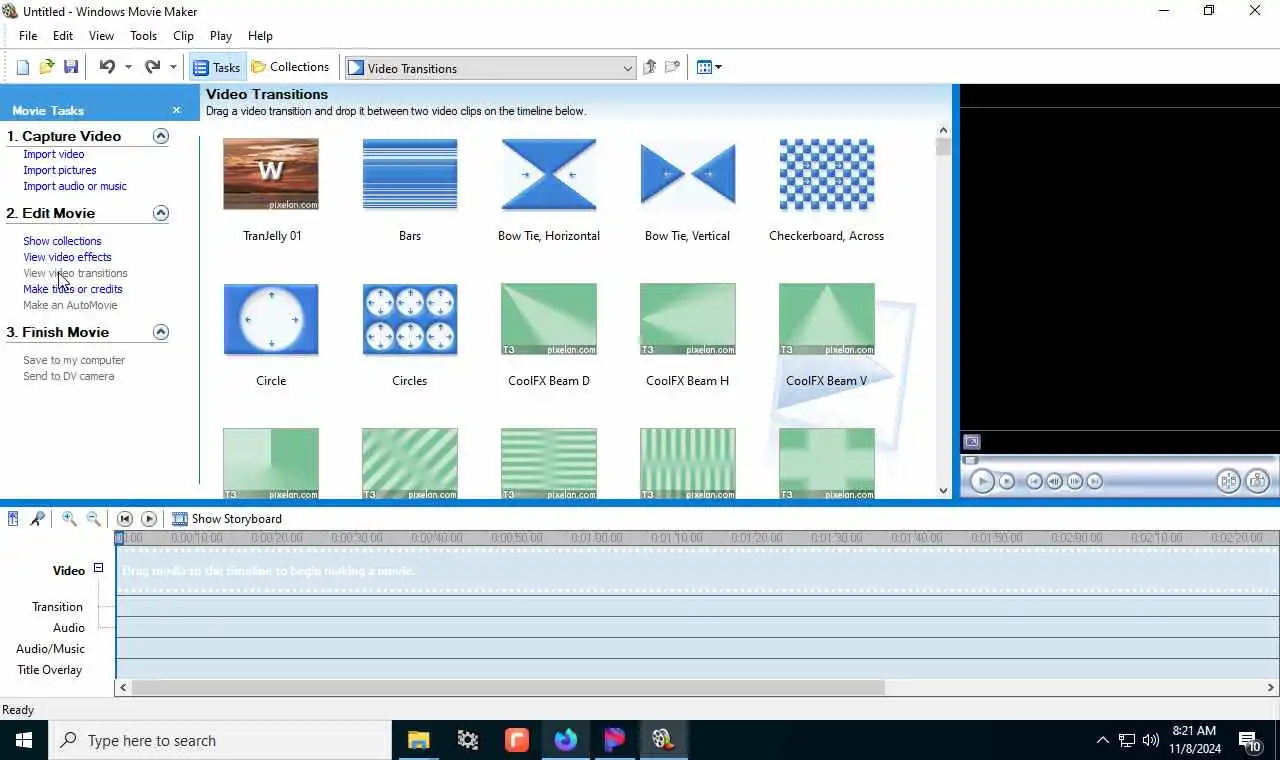Collapse the Finish Movie section
This screenshot has width=1280, height=760.
(160, 332)
